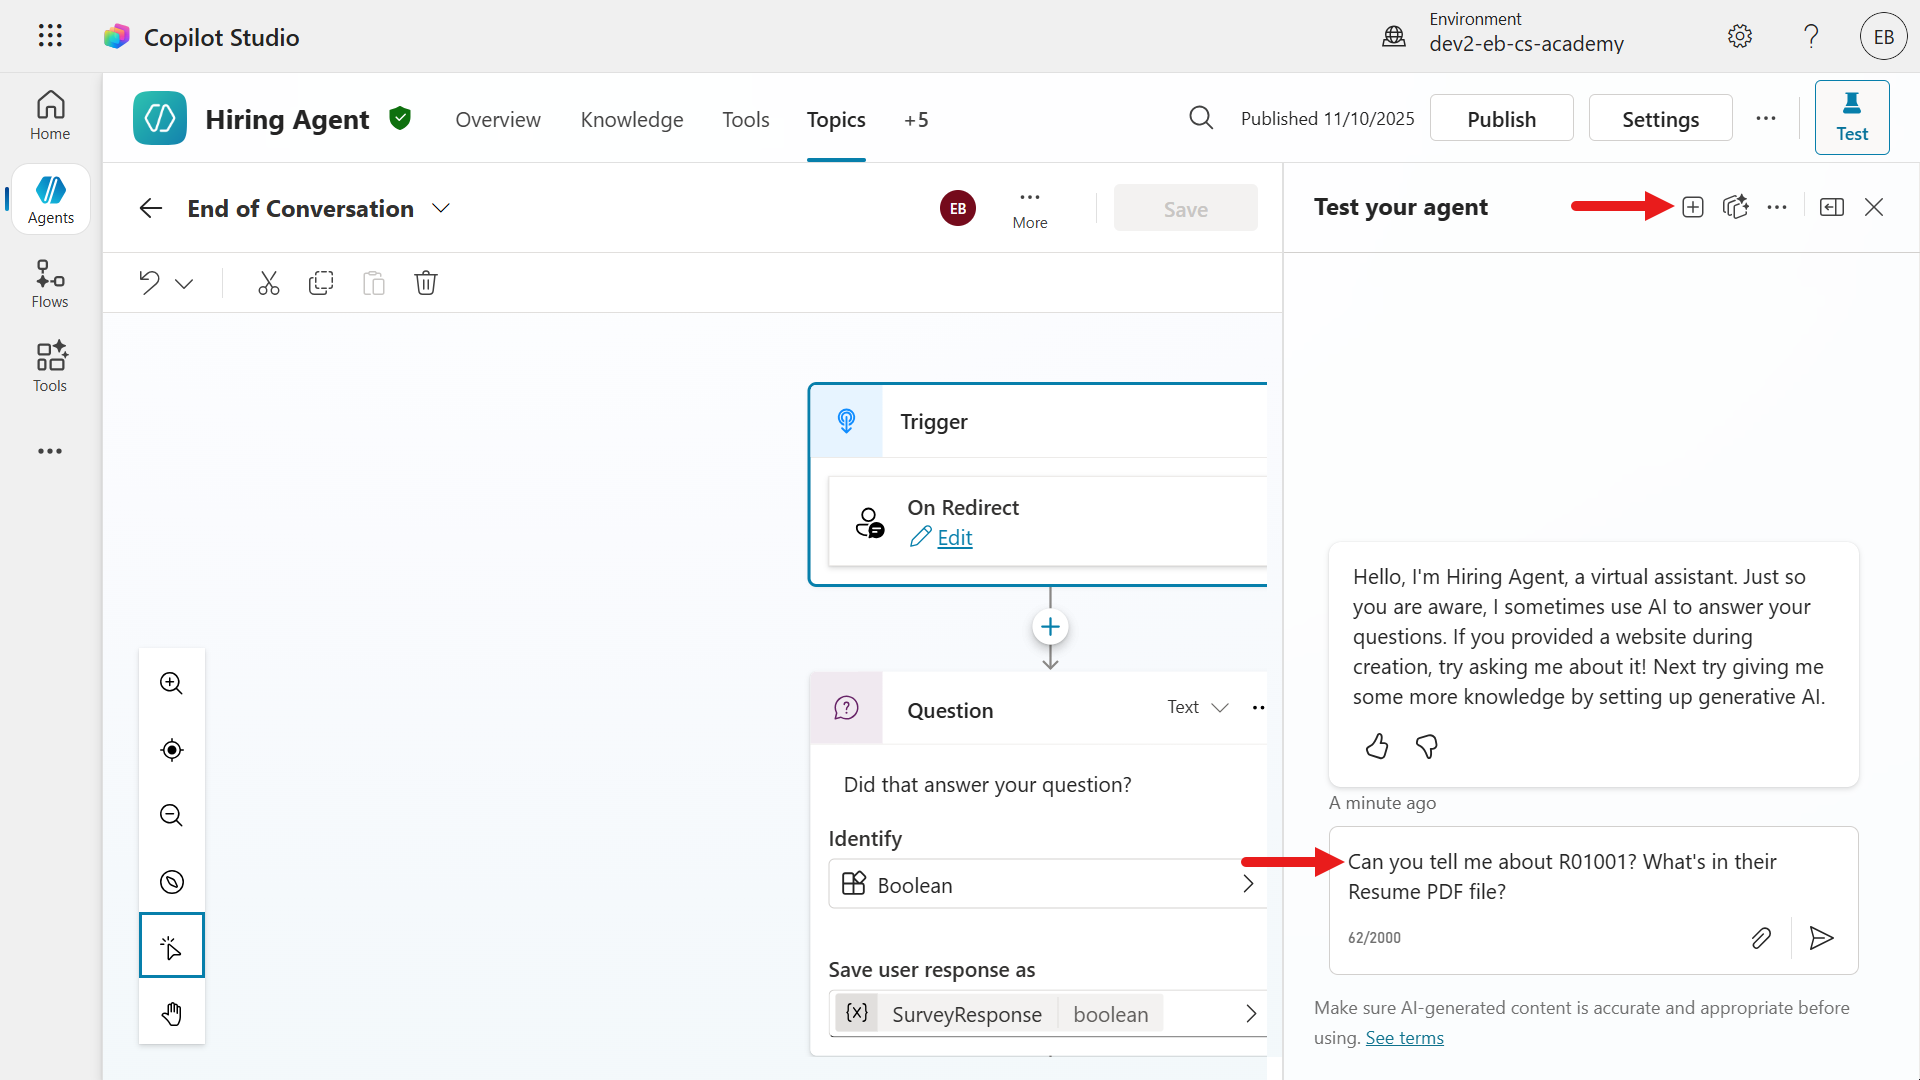Screen dimensions: 1920x1080
Task: Click the copy icon in editing toolbar
Action: click(321, 283)
